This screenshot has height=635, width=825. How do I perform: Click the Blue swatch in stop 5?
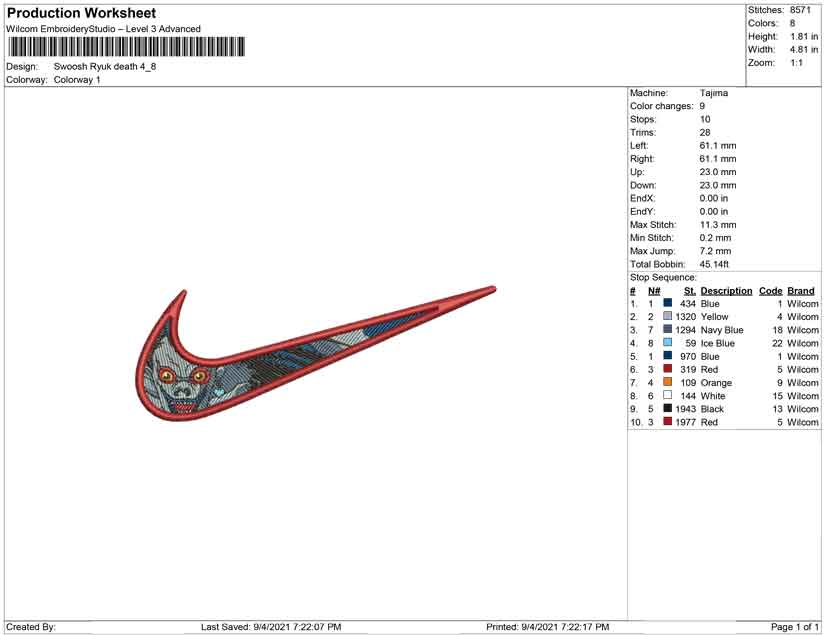point(668,356)
